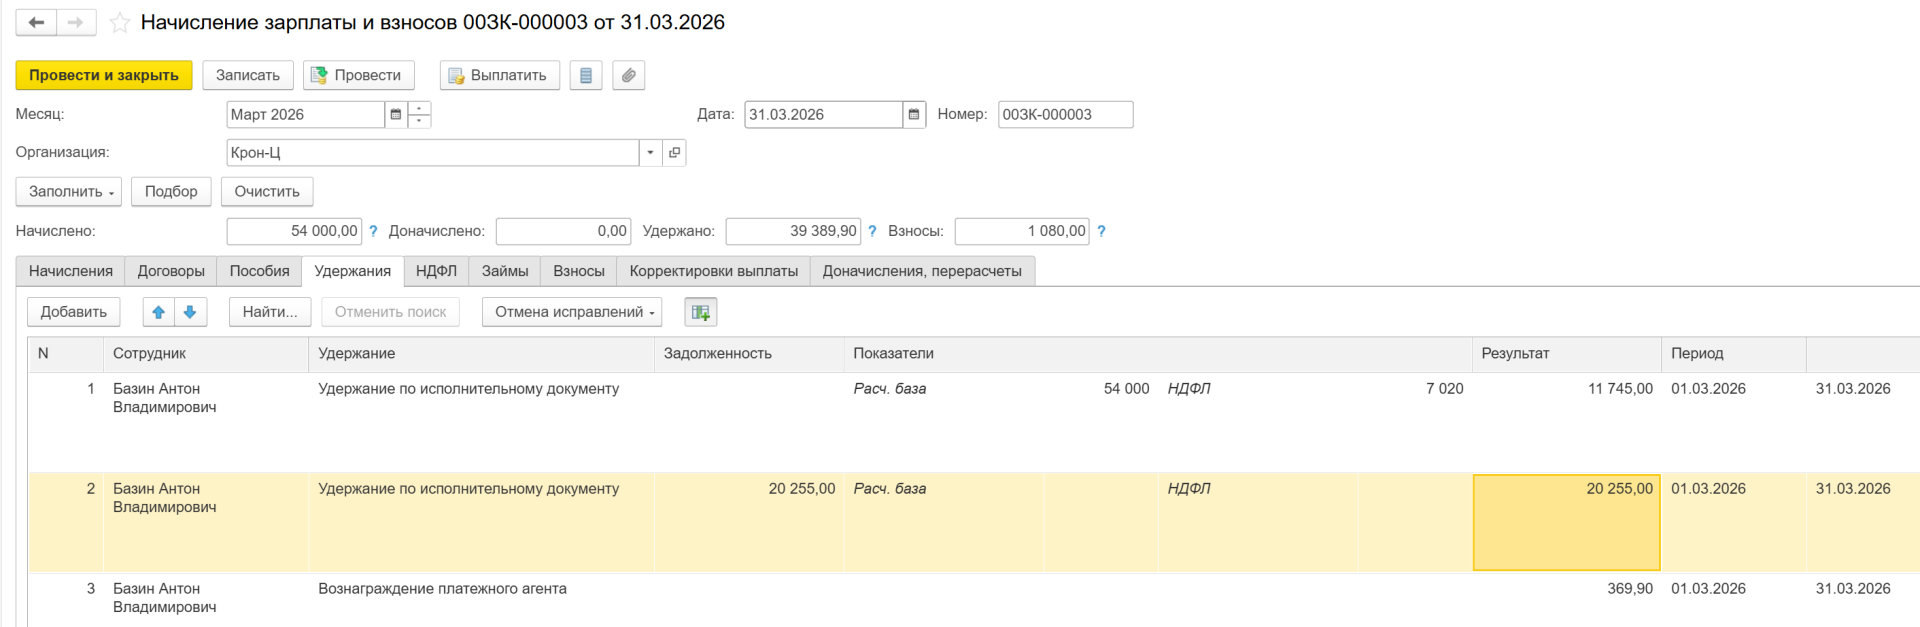The image size is (1920, 627).
Task: Click the Удержание column header
Action: coord(481,354)
